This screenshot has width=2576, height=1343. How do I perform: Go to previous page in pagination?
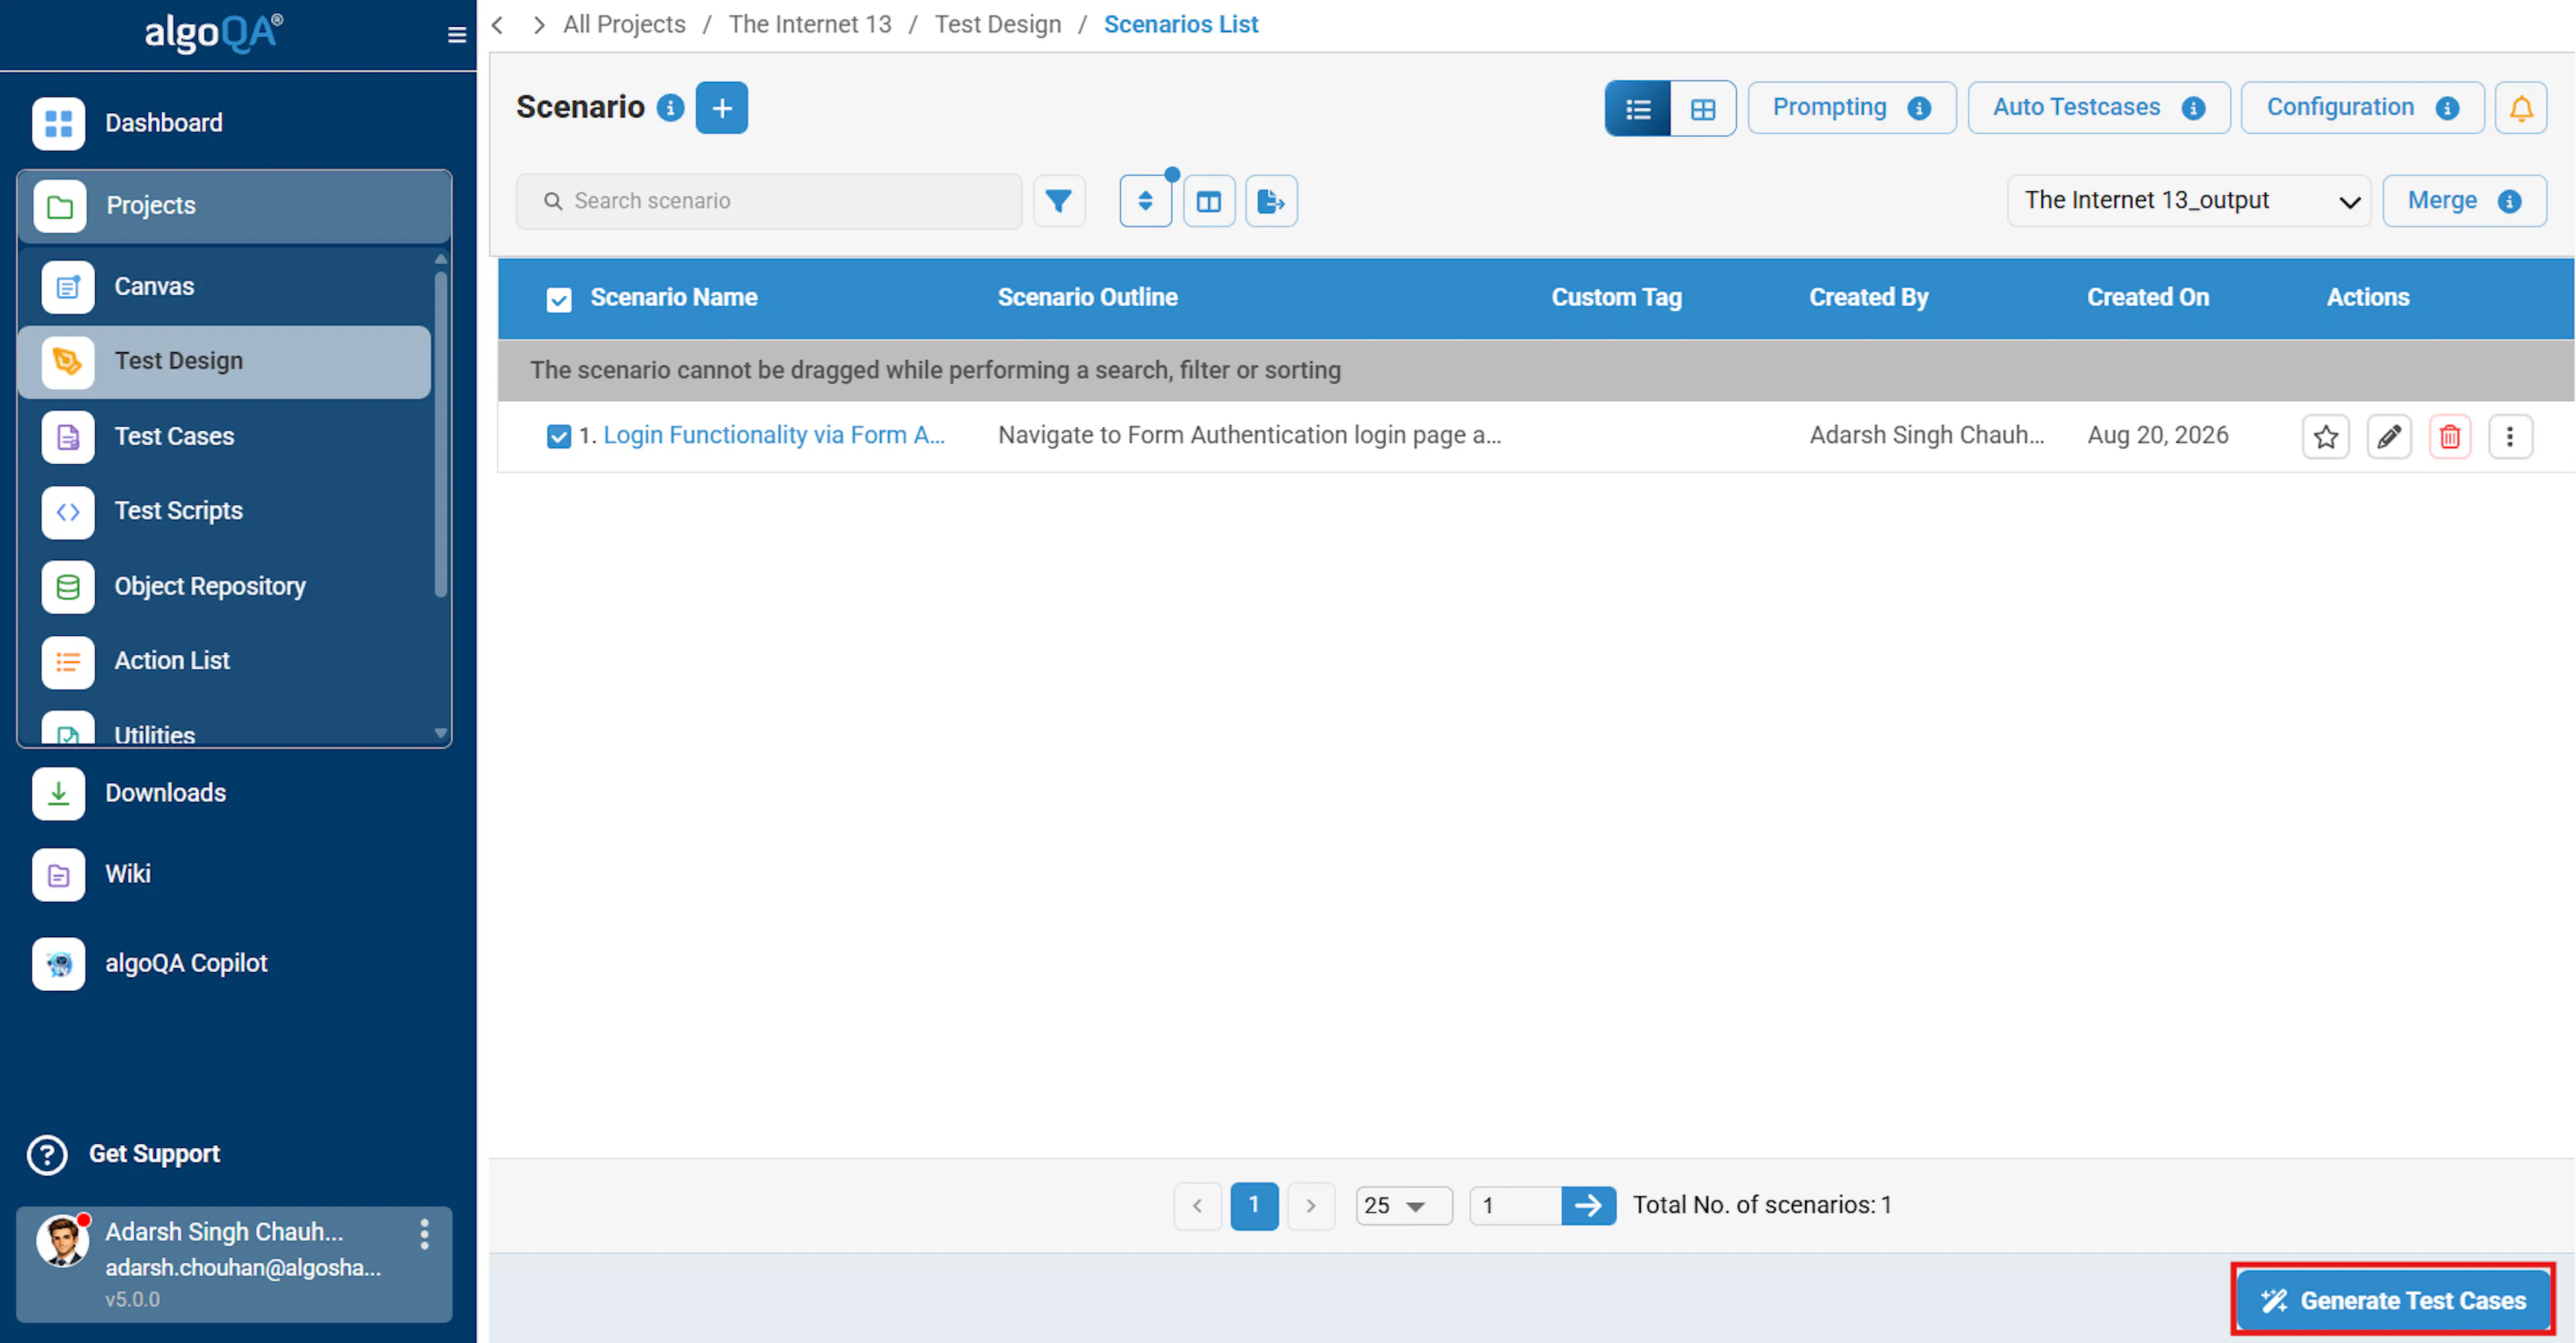tap(1197, 1206)
